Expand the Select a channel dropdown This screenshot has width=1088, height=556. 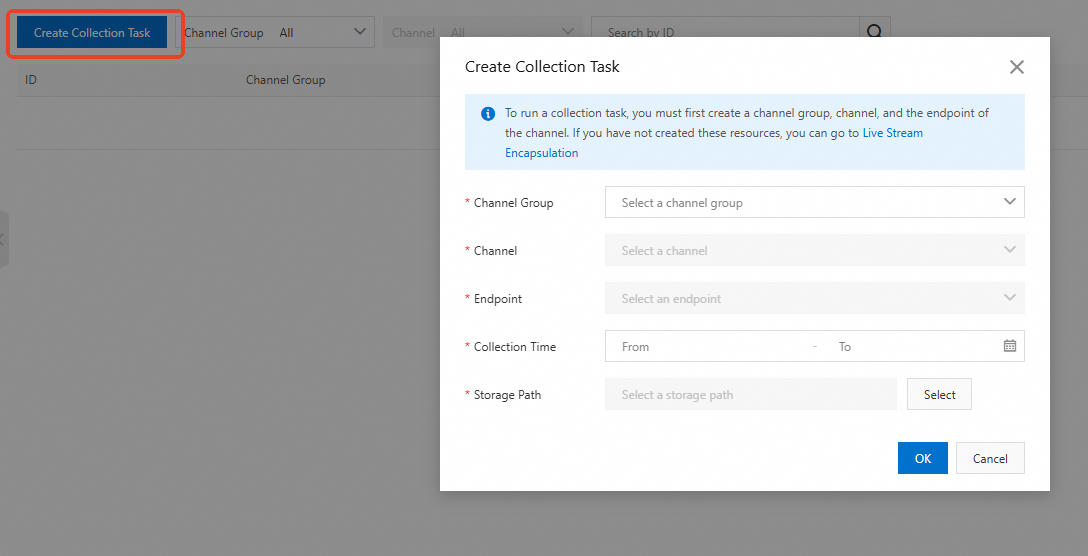814,250
